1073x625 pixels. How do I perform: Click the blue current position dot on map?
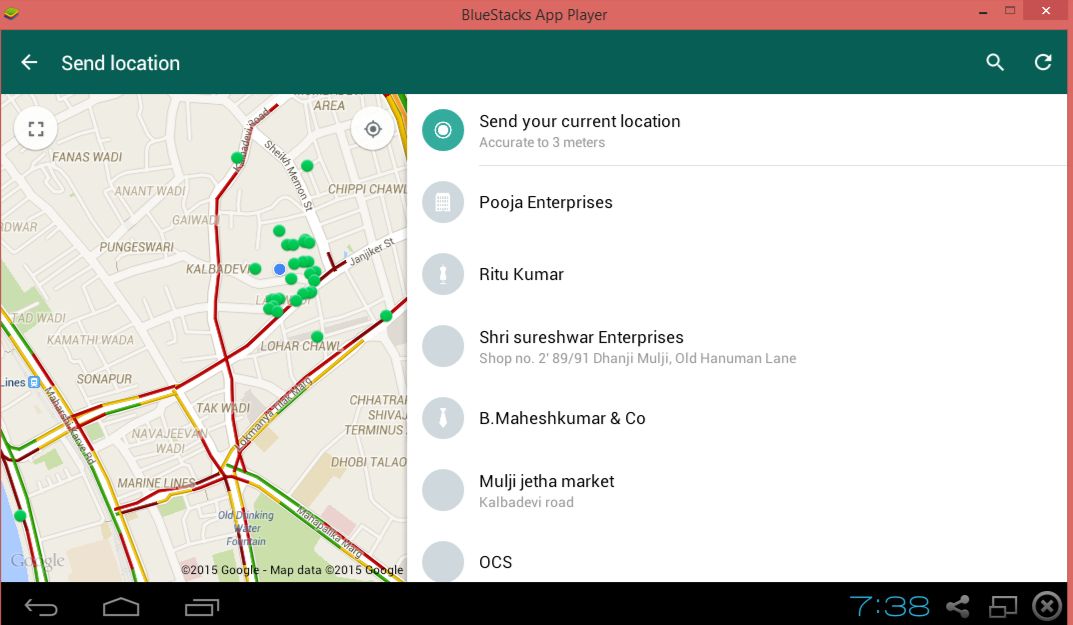click(x=279, y=270)
